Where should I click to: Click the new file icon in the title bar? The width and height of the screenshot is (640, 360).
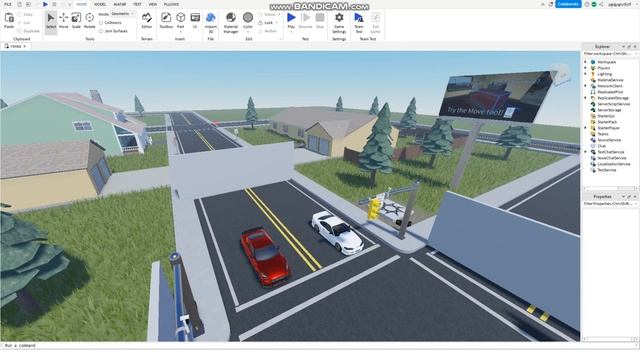pos(20,4)
